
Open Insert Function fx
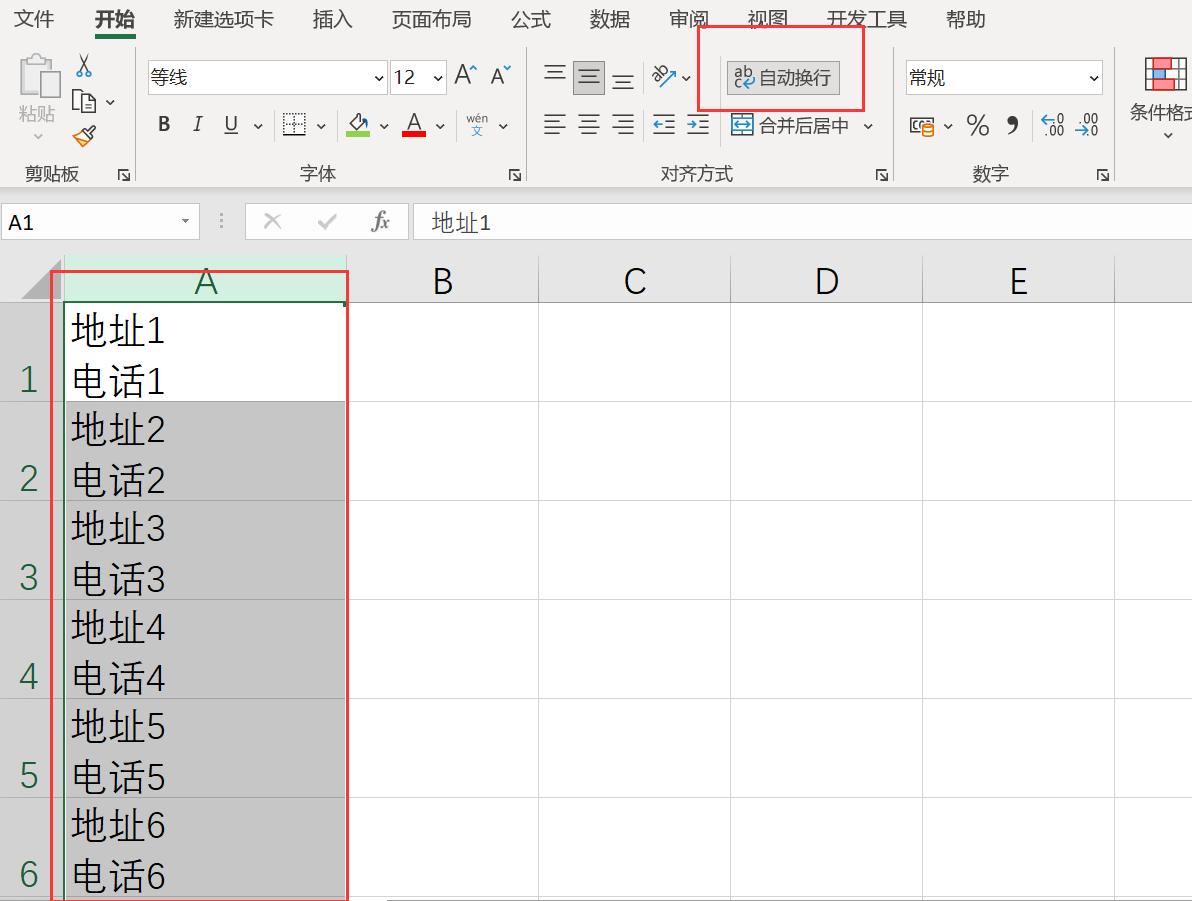[x=380, y=222]
